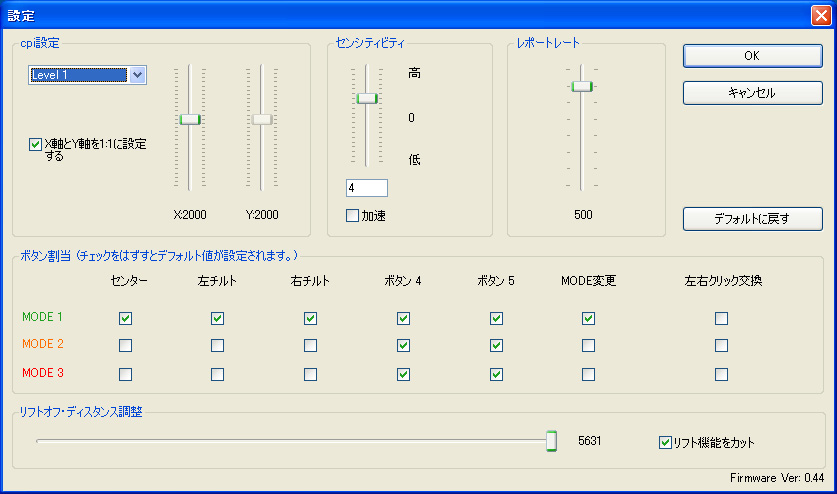Click the Y-axis cpi slider handle
Image resolution: width=837 pixels, height=494 pixels.
click(x=262, y=119)
